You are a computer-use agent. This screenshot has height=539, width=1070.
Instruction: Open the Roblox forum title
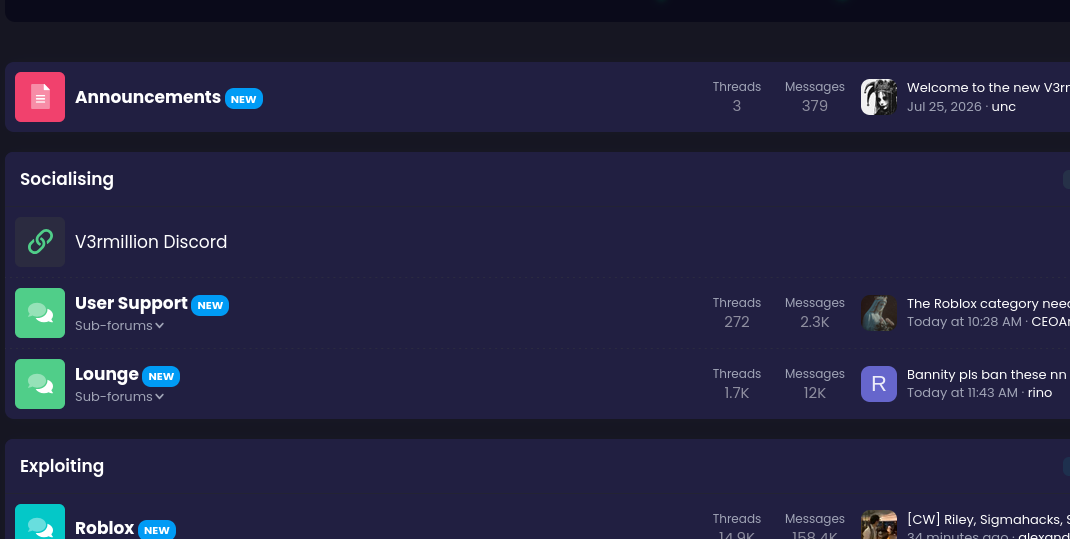click(104, 528)
